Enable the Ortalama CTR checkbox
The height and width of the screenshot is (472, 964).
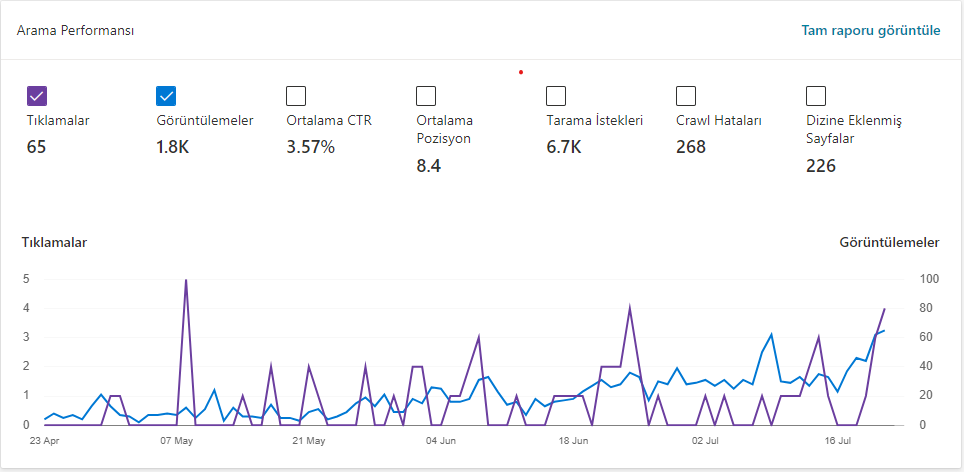click(296, 96)
